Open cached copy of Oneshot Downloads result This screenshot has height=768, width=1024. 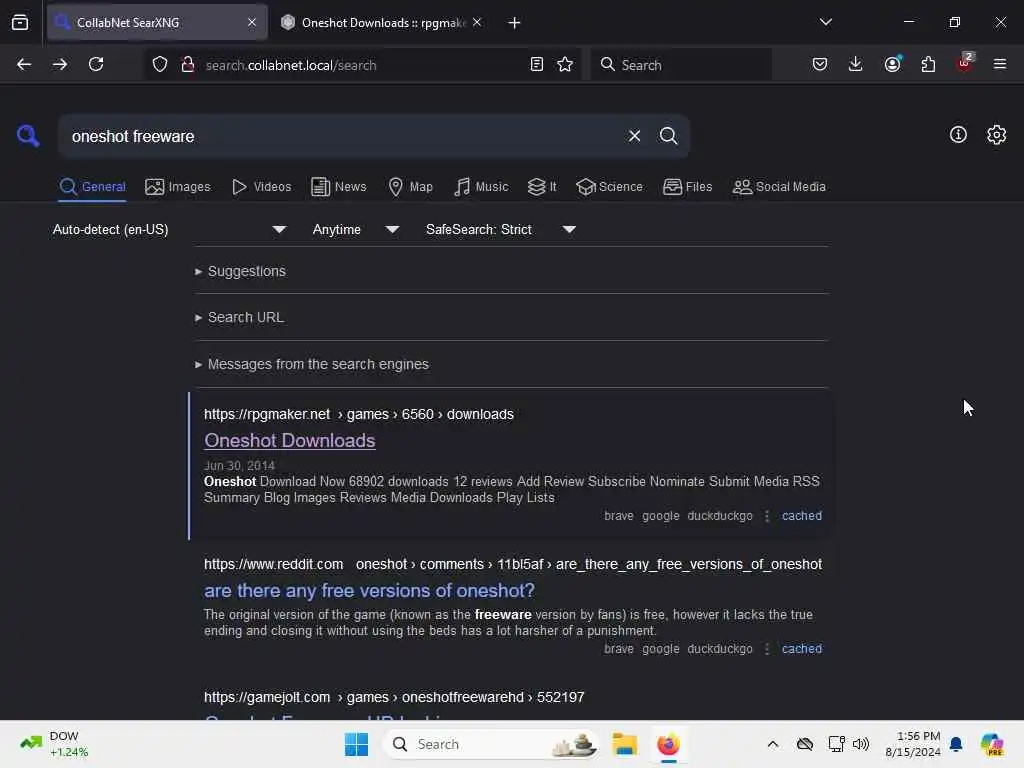click(x=801, y=515)
